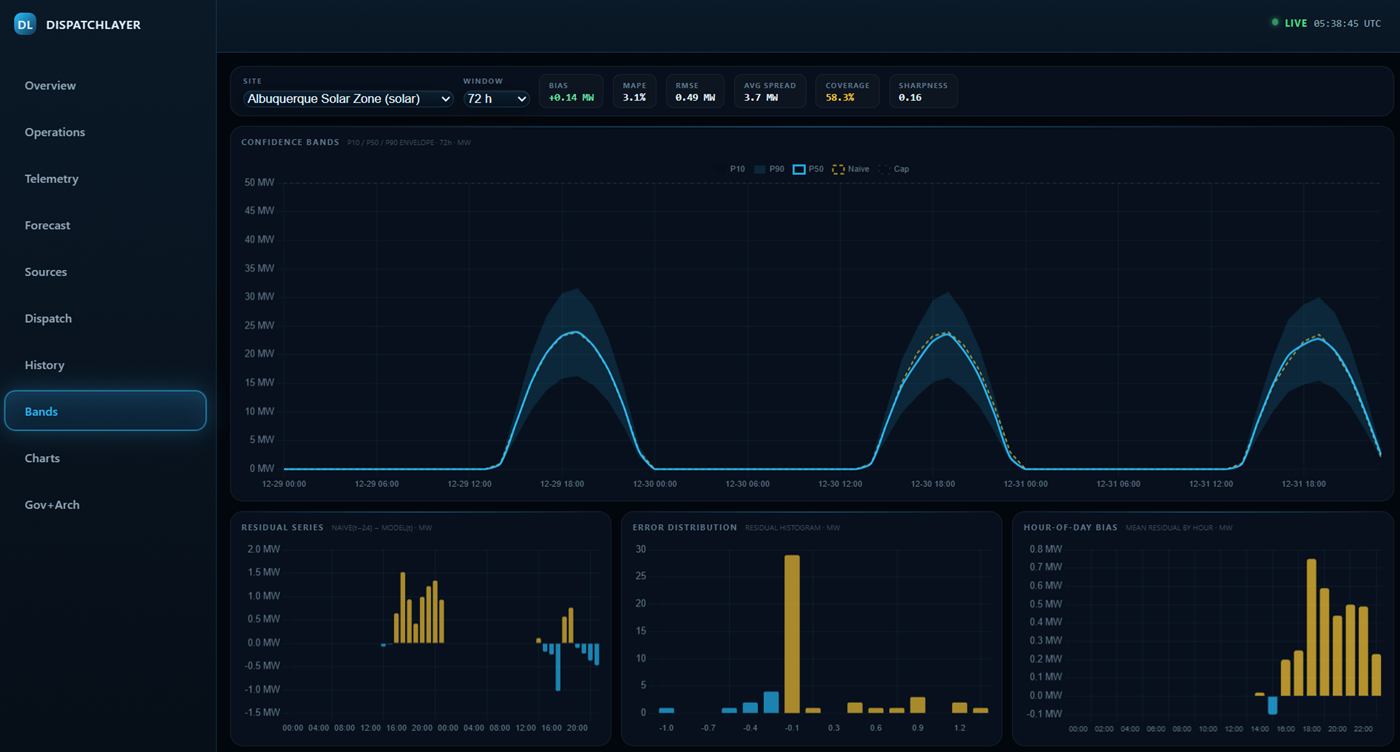Toggle the P50 line legend swatch
Image resolution: width=1400 pixels, height=752 pixels.
[x=799, y=169]
